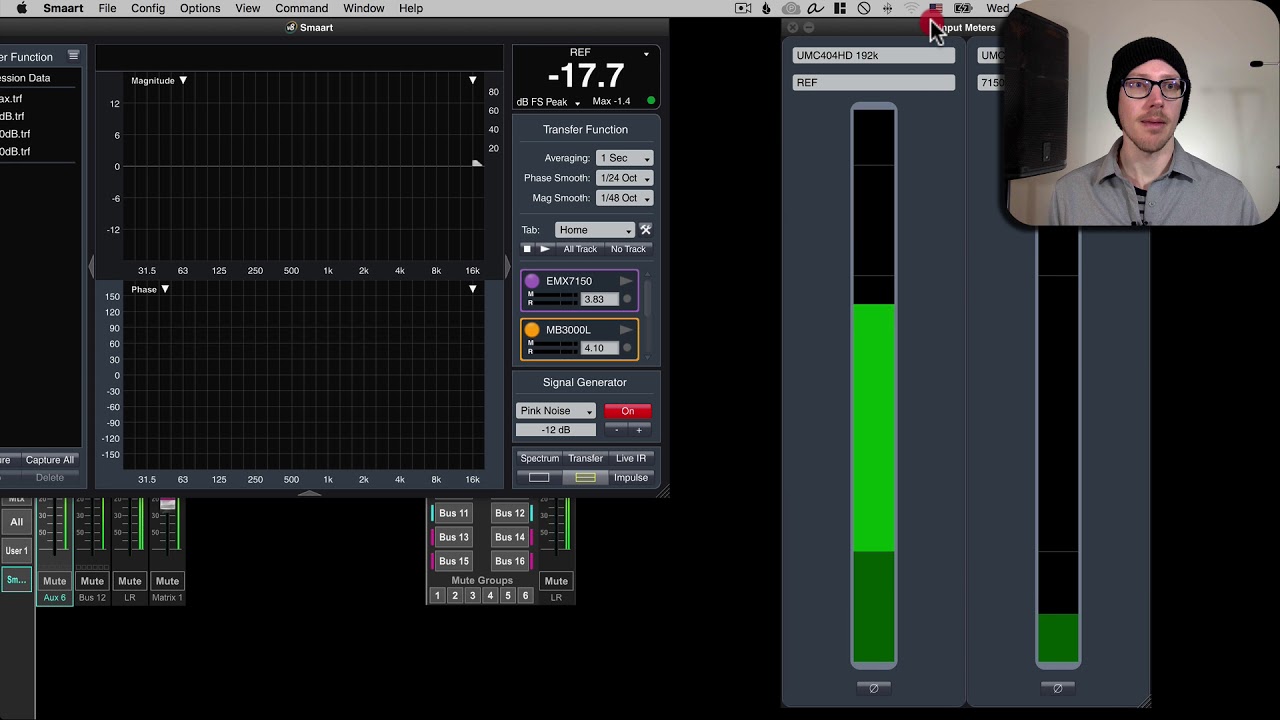Click the Capture All button
This screenshot has height=720, width=1280.
(50, 460)
